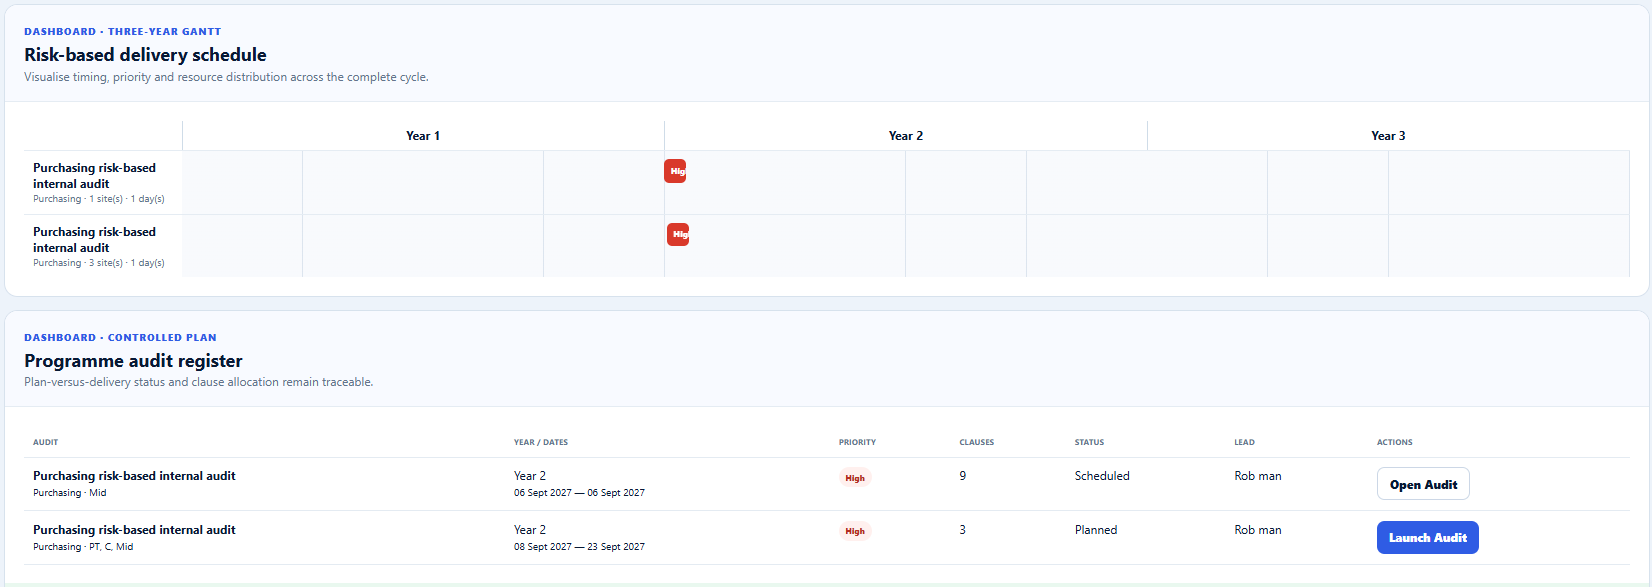
Task: Click the Purchasing · PT, C, Mid subtitle
Action: click(x=83, y=547)
